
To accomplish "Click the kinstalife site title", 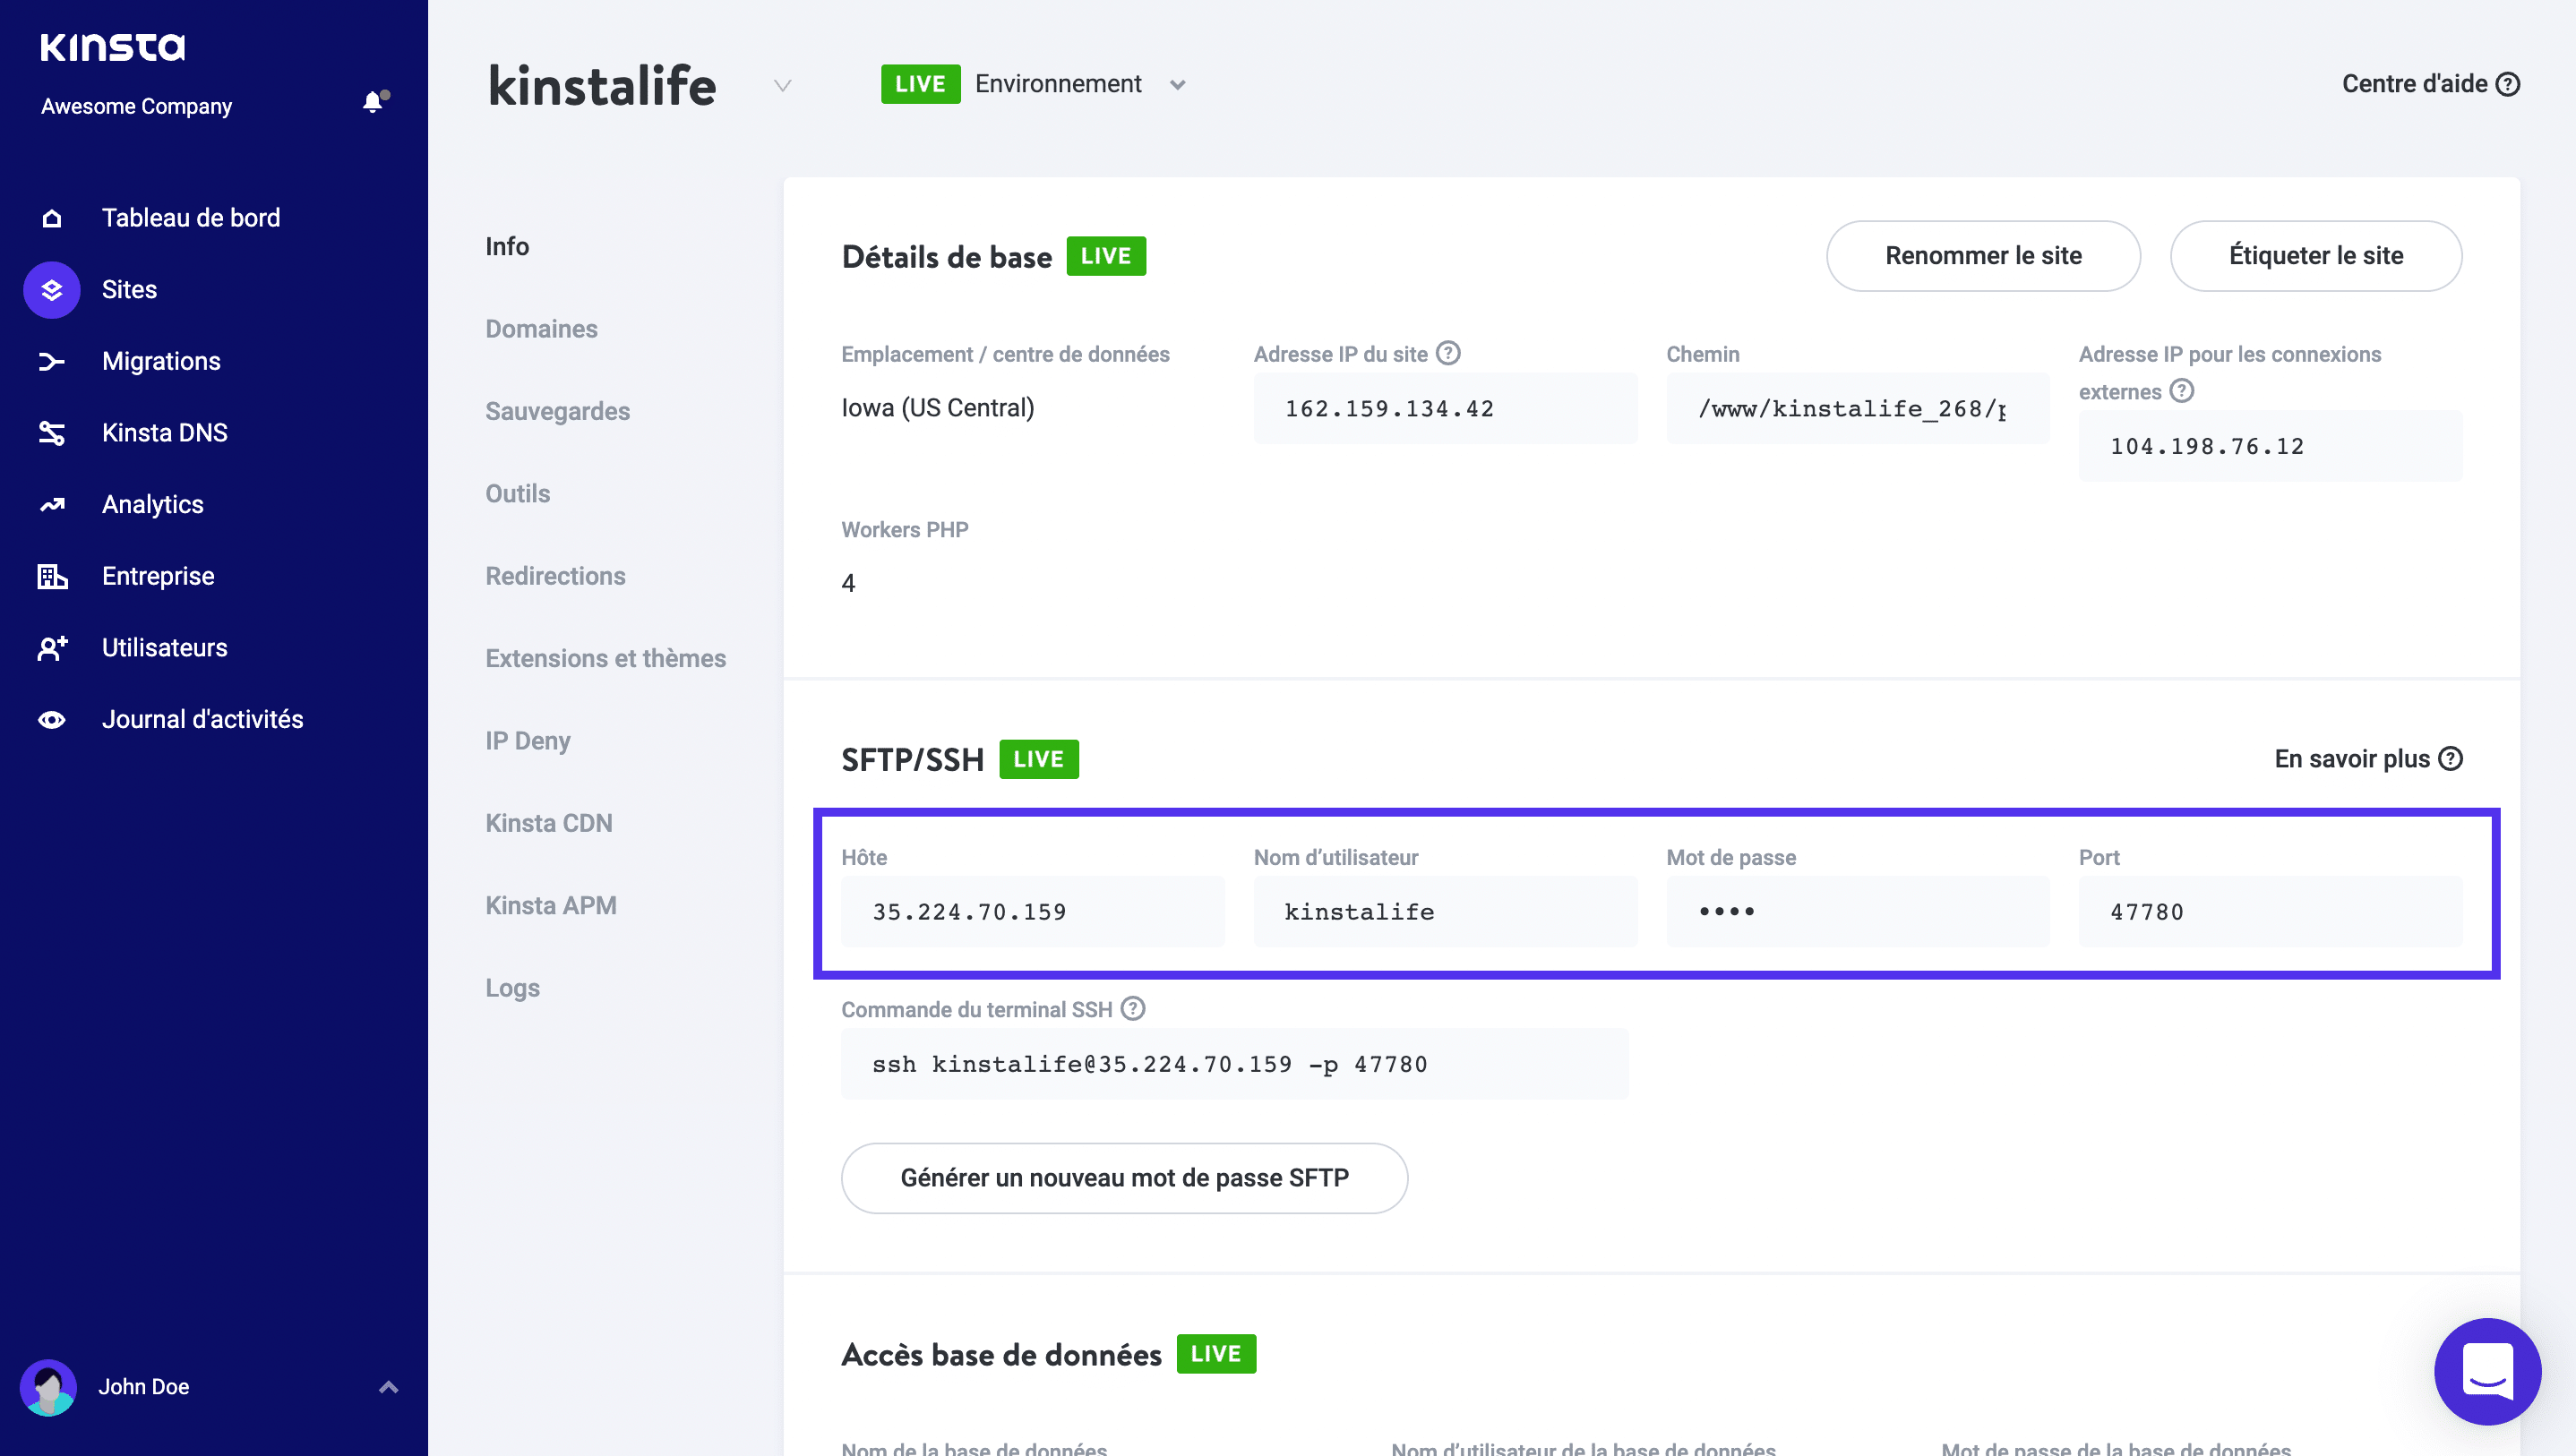I will pos(603,85).
